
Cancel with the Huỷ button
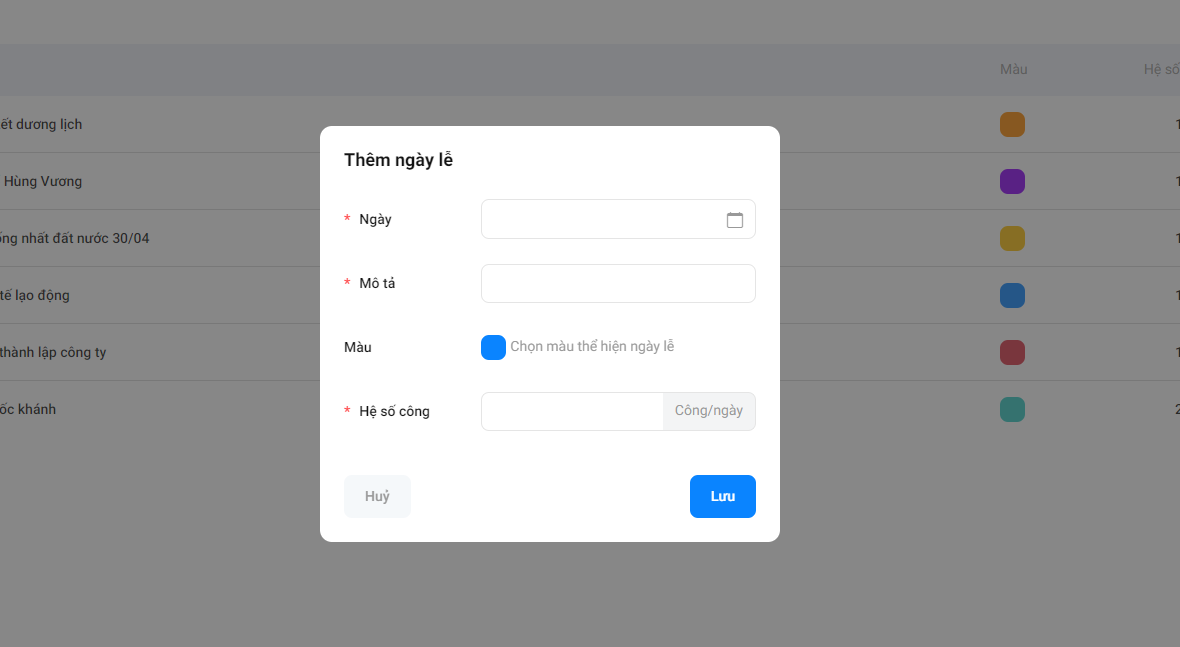coord(377,497)
